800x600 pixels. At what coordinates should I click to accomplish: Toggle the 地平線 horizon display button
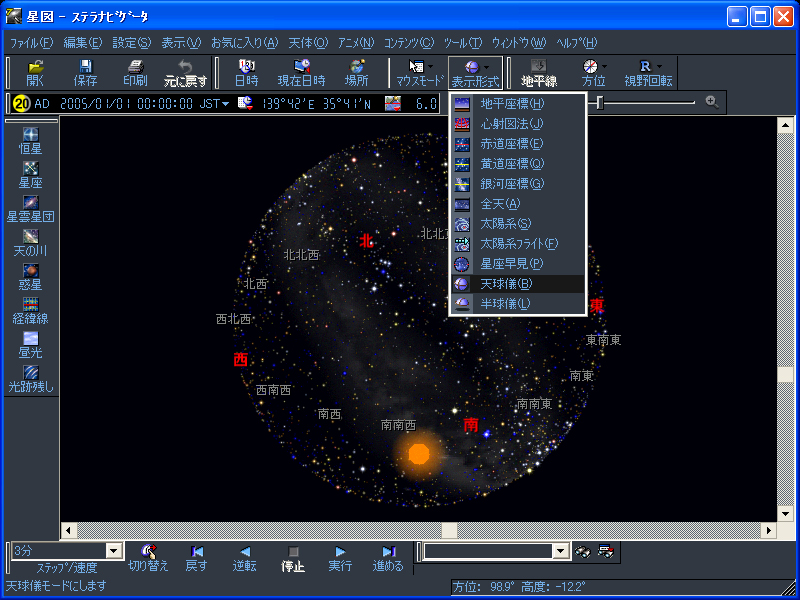point(539,72)
